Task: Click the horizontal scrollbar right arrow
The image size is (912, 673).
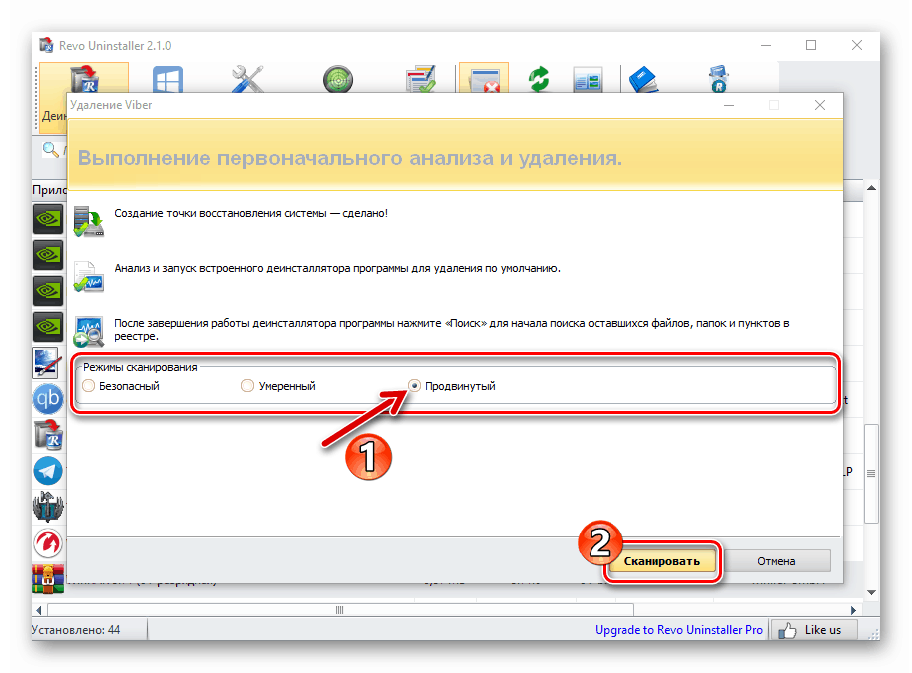Action: pos(853,610)
